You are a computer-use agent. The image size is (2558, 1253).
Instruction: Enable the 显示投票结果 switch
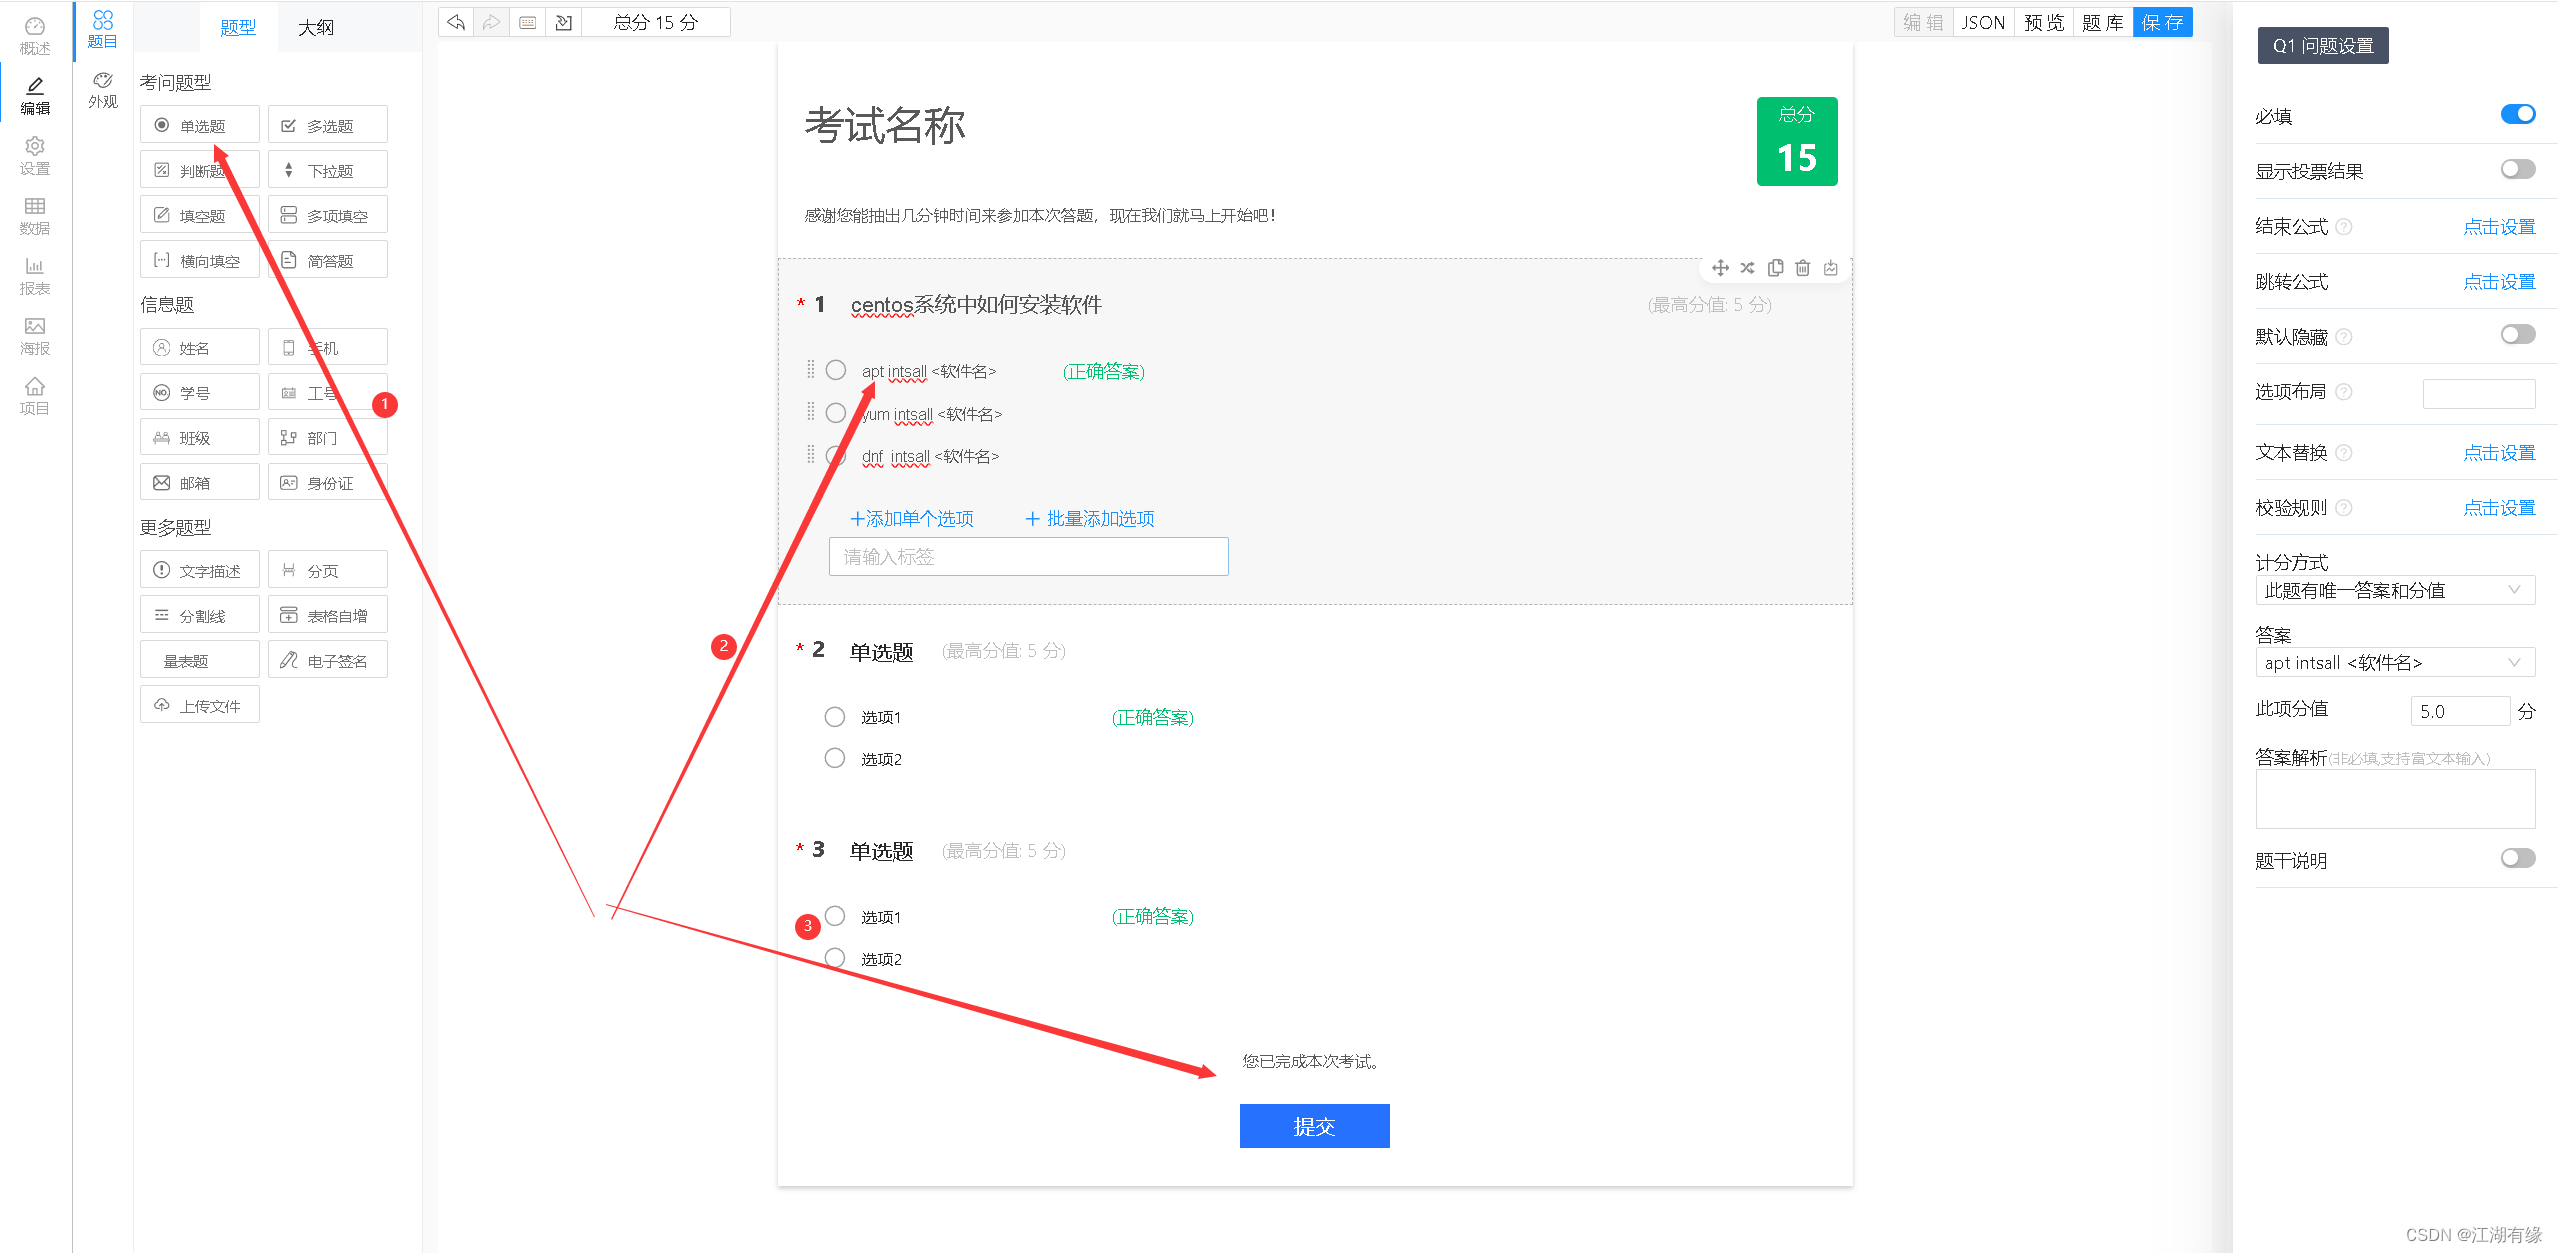tap(2516, 169)
